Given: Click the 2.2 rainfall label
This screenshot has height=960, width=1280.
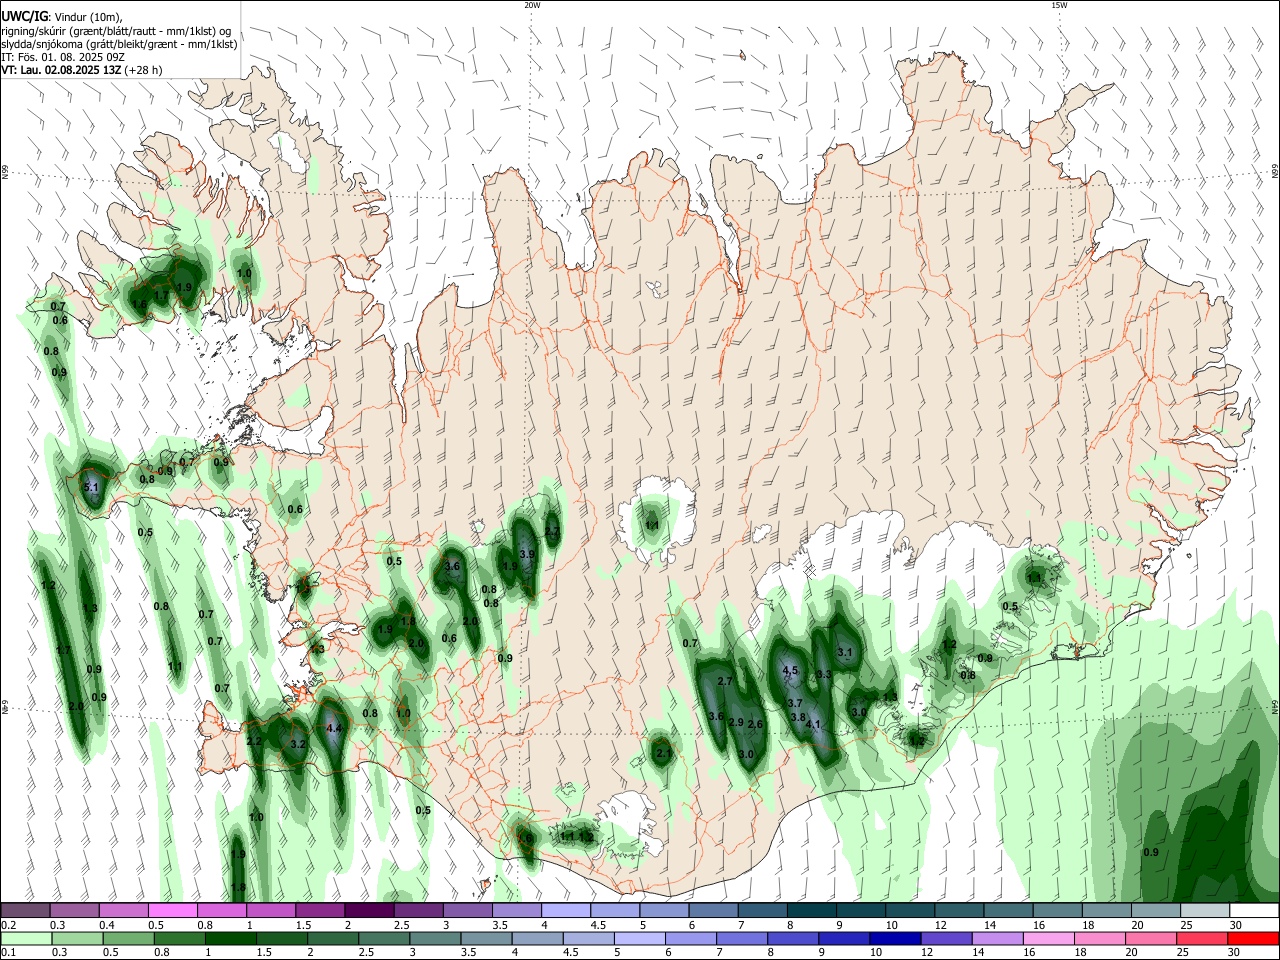Looking at the screenshot, I should coord(254,741).
